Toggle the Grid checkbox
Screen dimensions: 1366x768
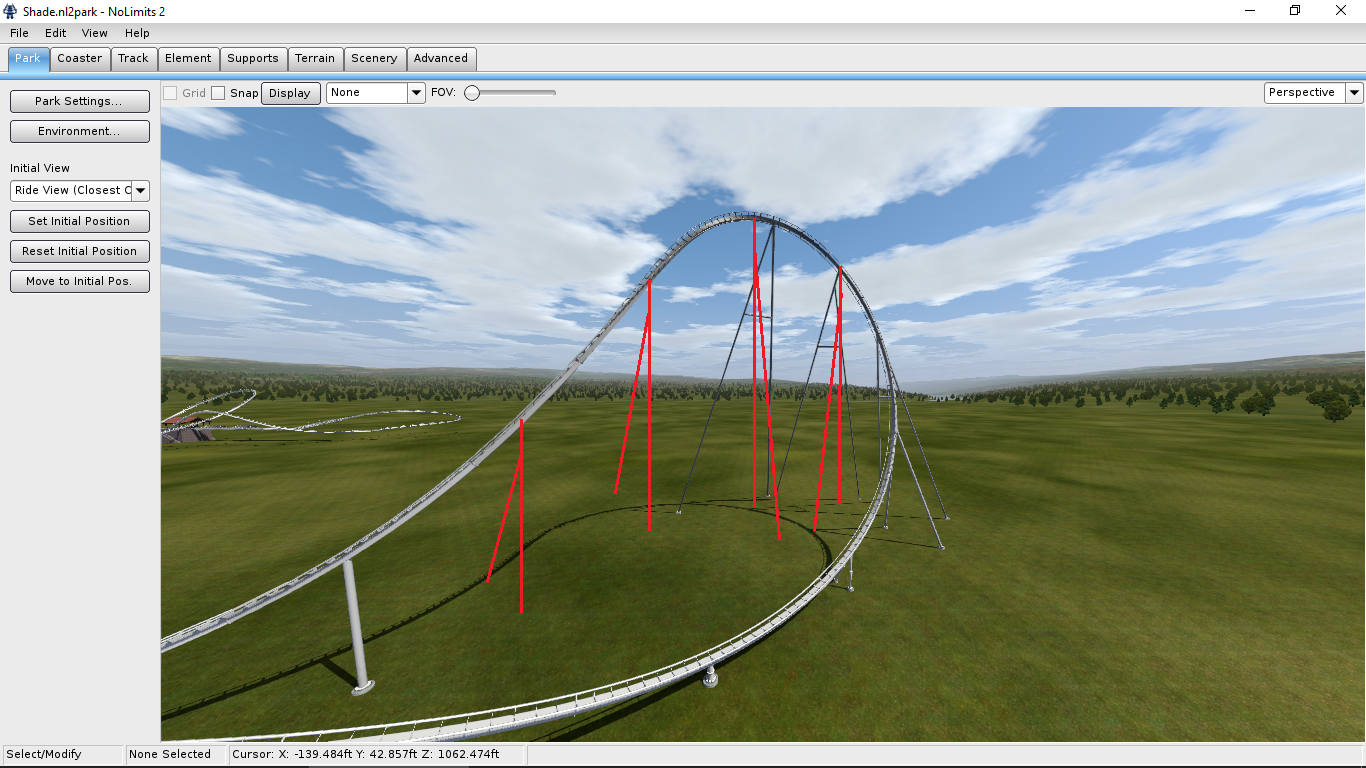pos(170,93)
